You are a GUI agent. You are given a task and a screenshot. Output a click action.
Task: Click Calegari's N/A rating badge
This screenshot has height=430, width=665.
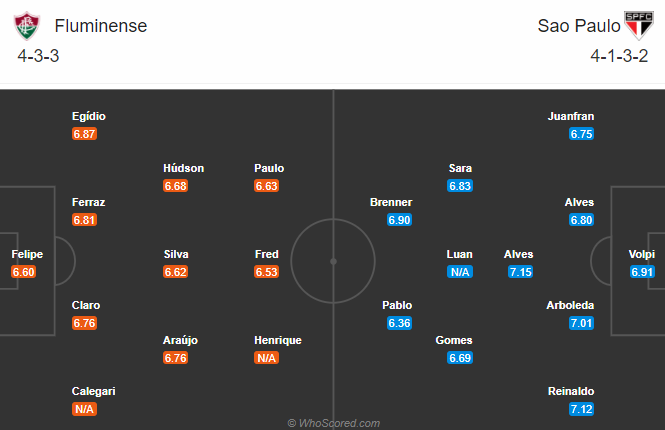point(84,409)
